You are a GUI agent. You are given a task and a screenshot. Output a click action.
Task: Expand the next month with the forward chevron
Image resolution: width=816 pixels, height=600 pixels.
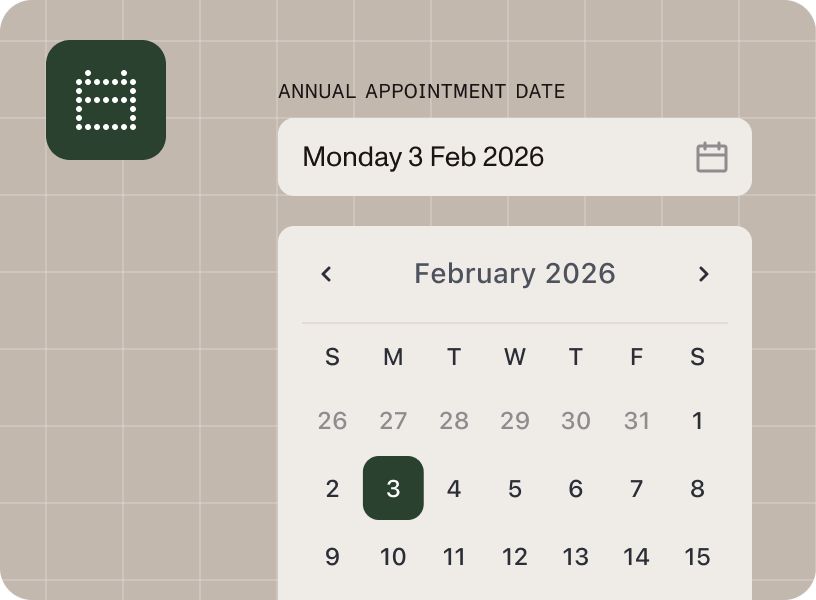point(702,273)
